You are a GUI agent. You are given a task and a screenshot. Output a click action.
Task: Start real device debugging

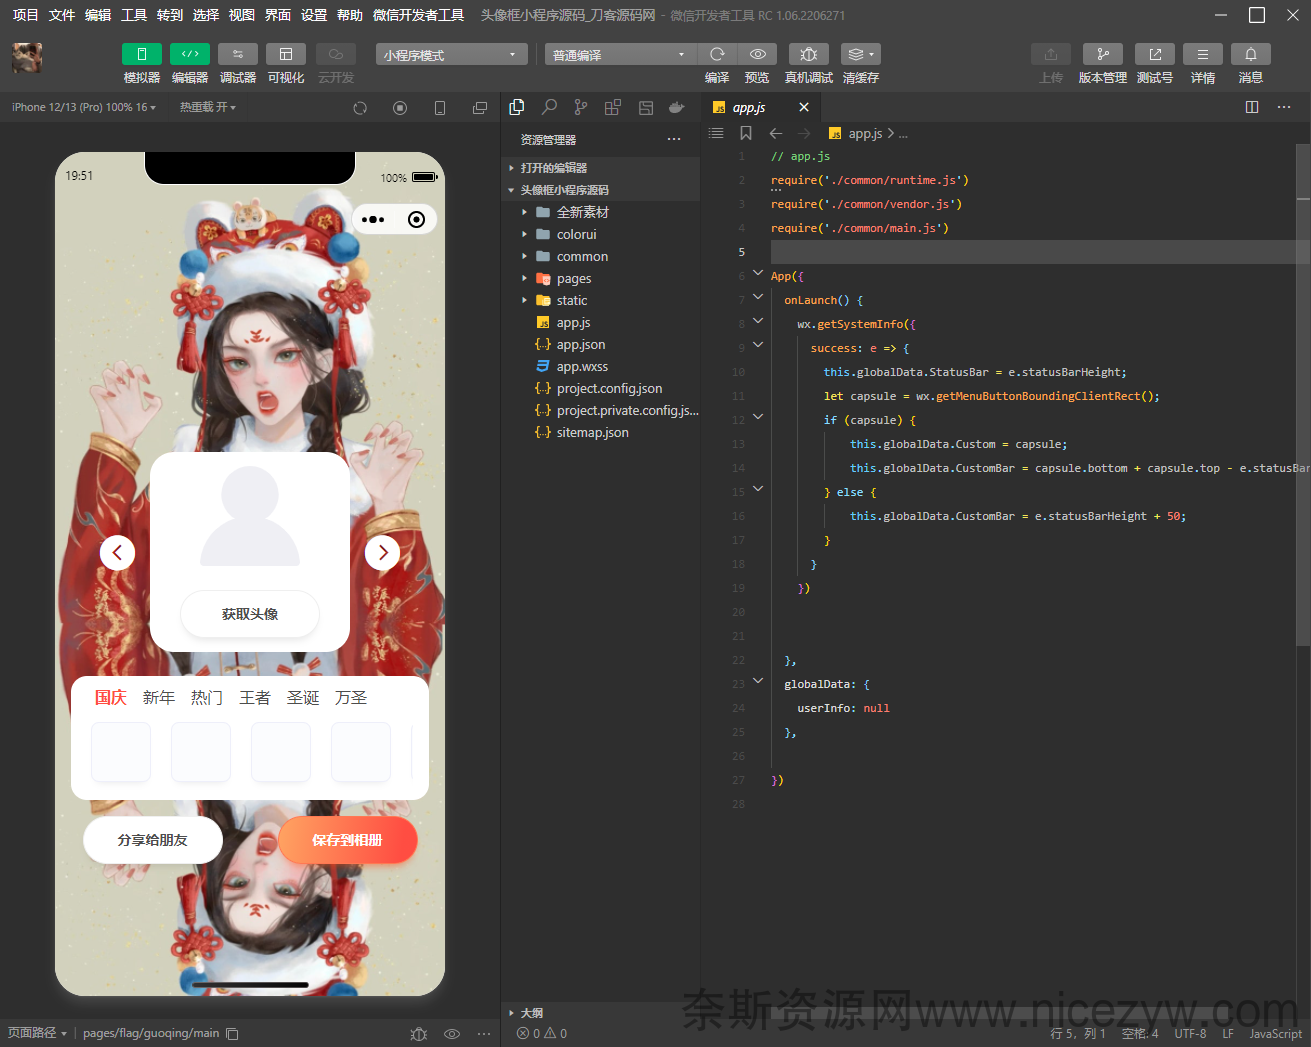pos(809,54)
